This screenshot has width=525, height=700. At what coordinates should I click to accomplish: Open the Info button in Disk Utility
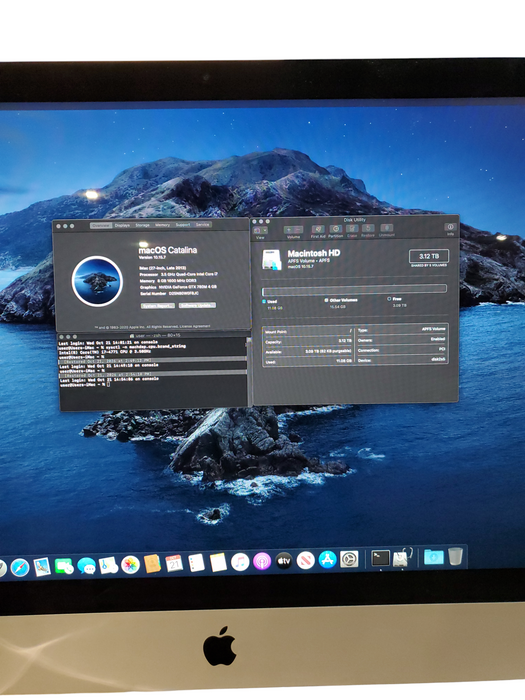coord(450,229)
